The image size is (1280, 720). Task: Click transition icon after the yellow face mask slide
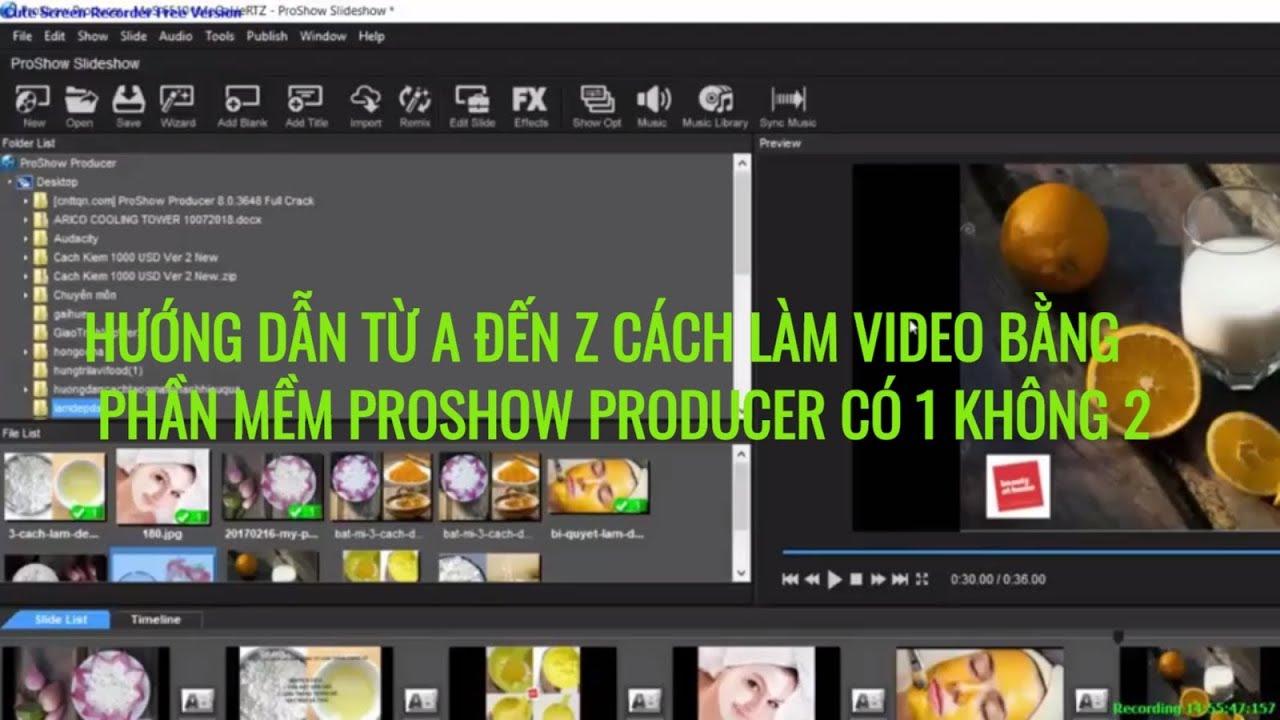(1090, 701)
